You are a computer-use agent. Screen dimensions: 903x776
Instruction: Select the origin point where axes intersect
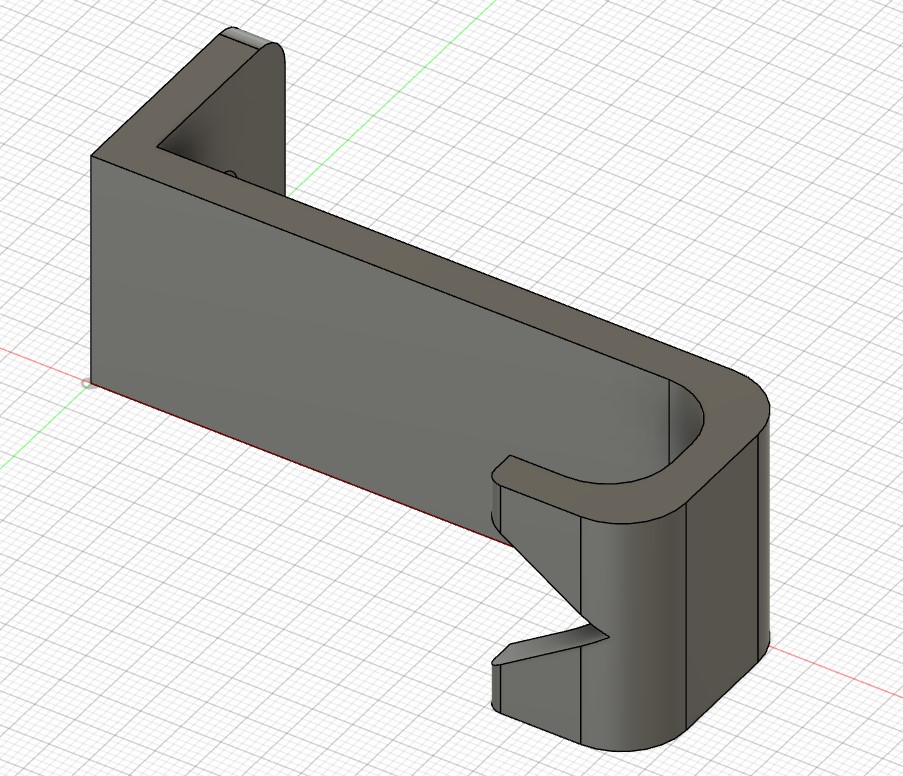88,383
